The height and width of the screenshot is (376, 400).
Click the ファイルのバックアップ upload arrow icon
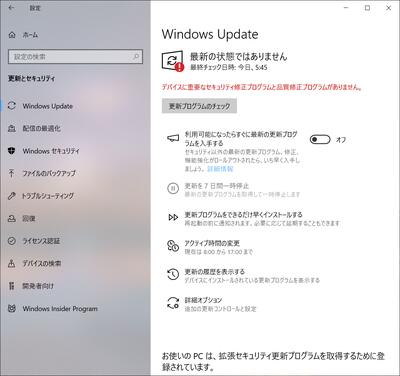tap(12, 173)
